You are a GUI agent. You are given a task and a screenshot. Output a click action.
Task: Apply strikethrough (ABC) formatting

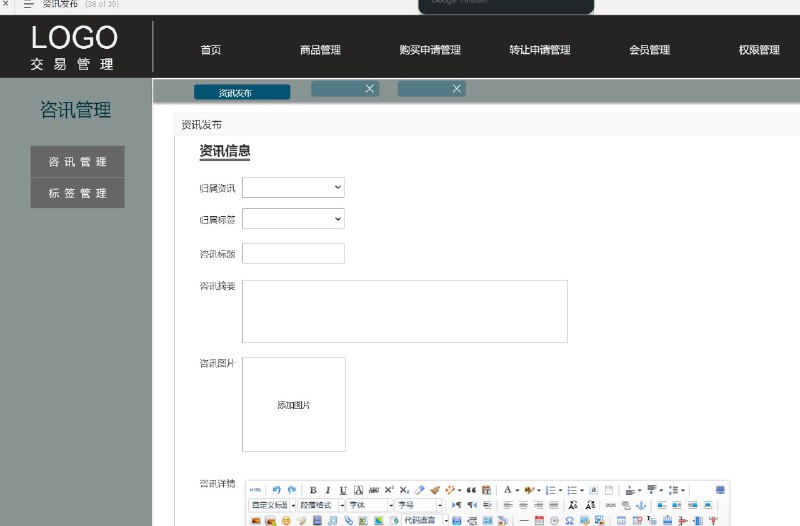(373, 490)
